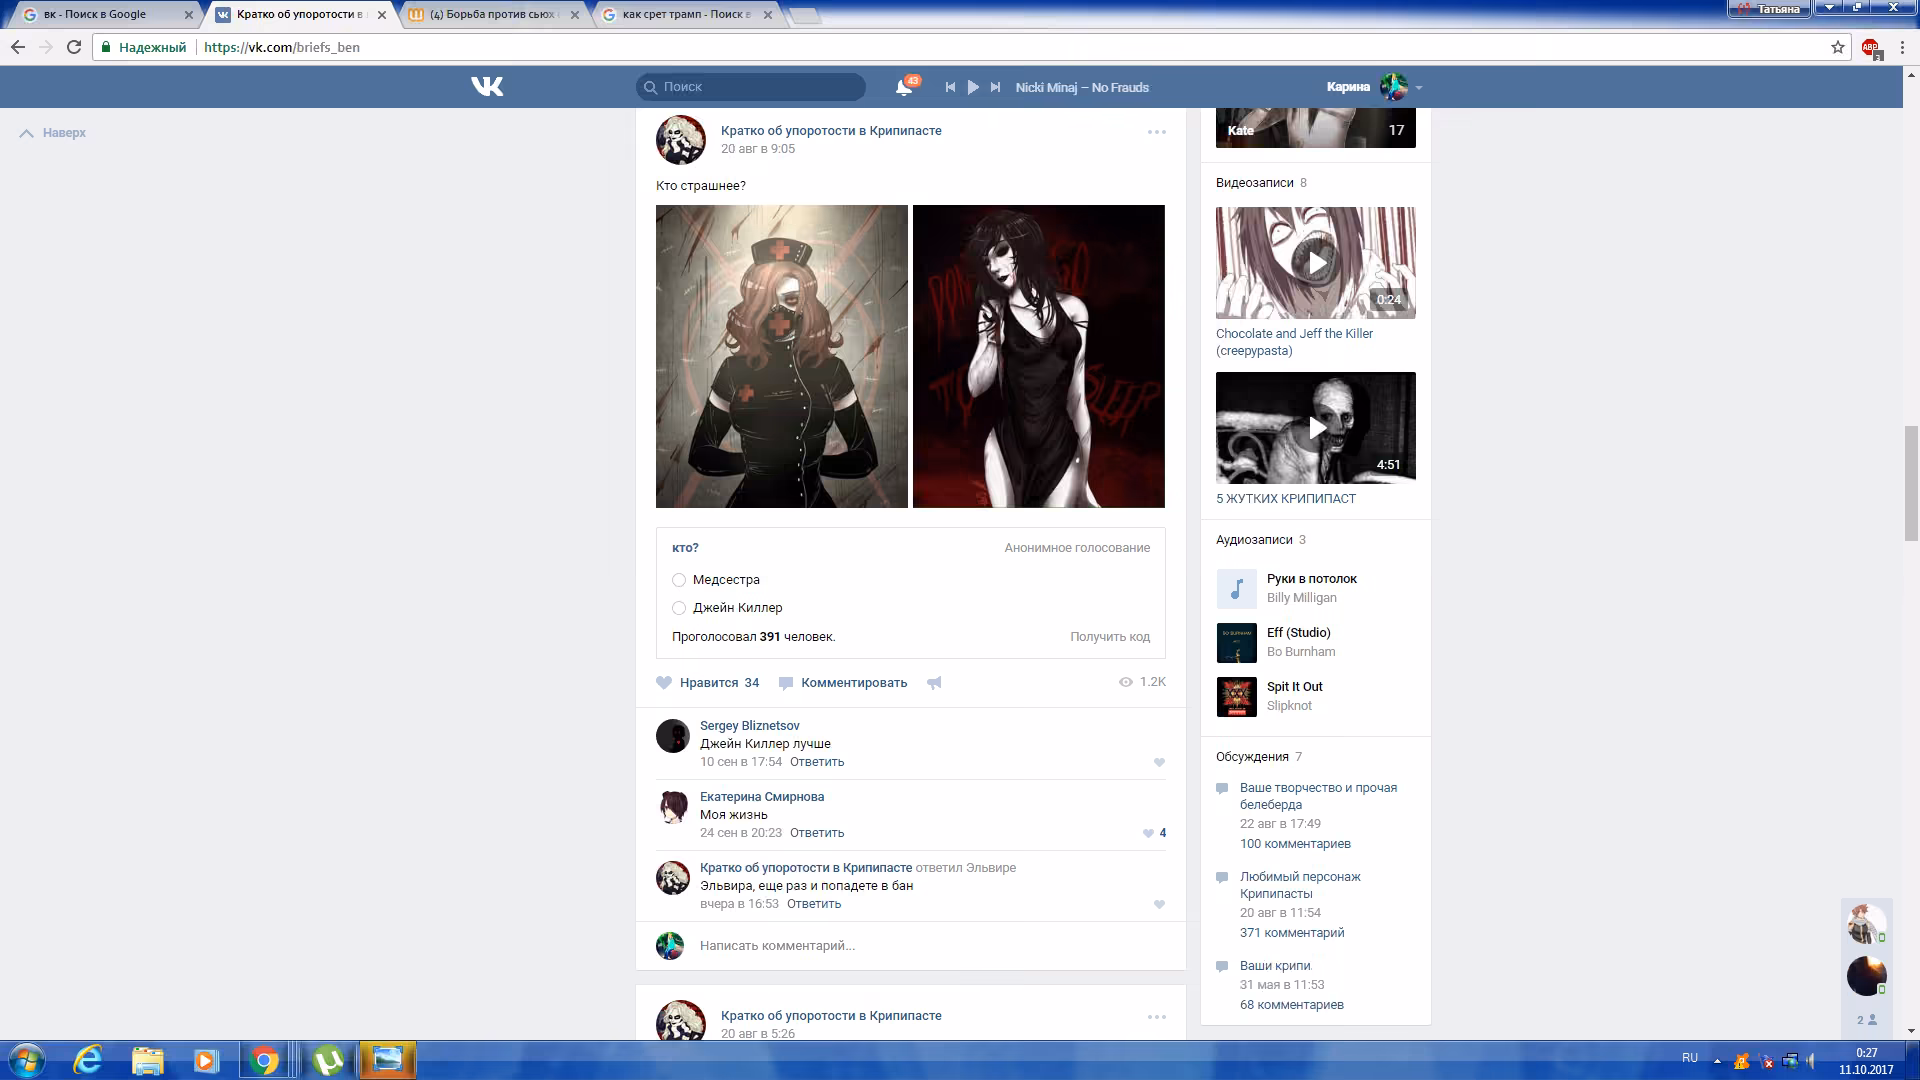Screen dimensions: 1920x1080
Task: Launch Internet Explorer from taskbar
Action: click(88, 1060)
